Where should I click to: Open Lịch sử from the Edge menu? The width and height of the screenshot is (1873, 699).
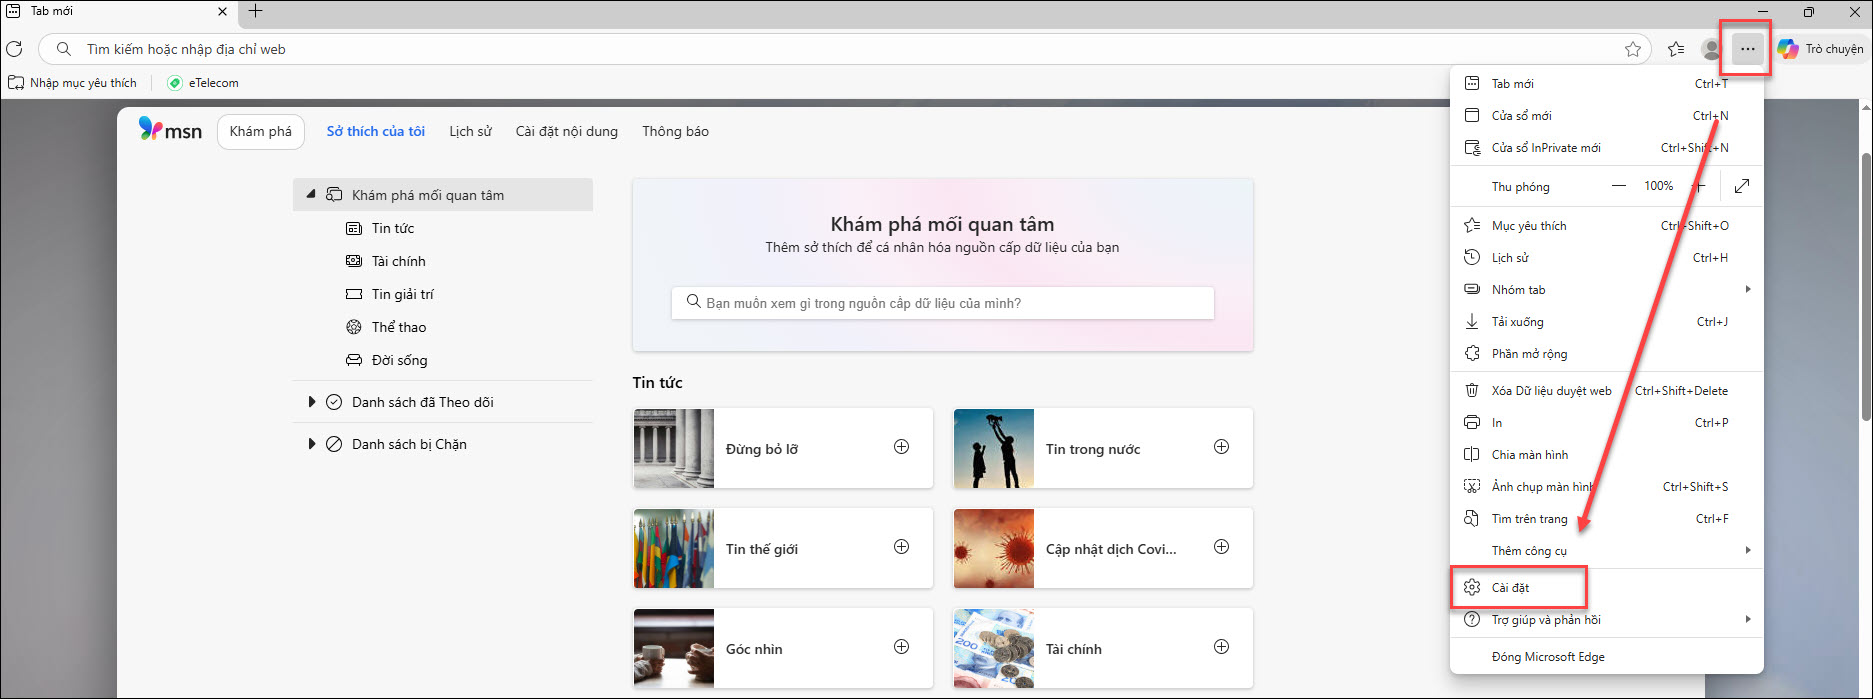coord(1510,258)
